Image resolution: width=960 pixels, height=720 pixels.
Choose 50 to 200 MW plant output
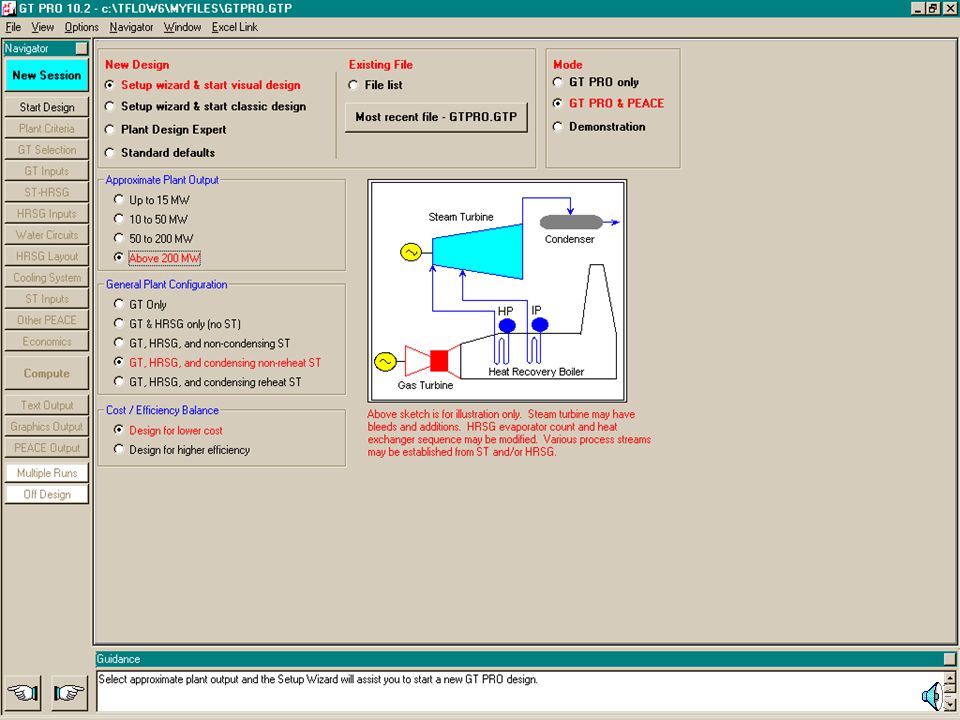(154, 239)
